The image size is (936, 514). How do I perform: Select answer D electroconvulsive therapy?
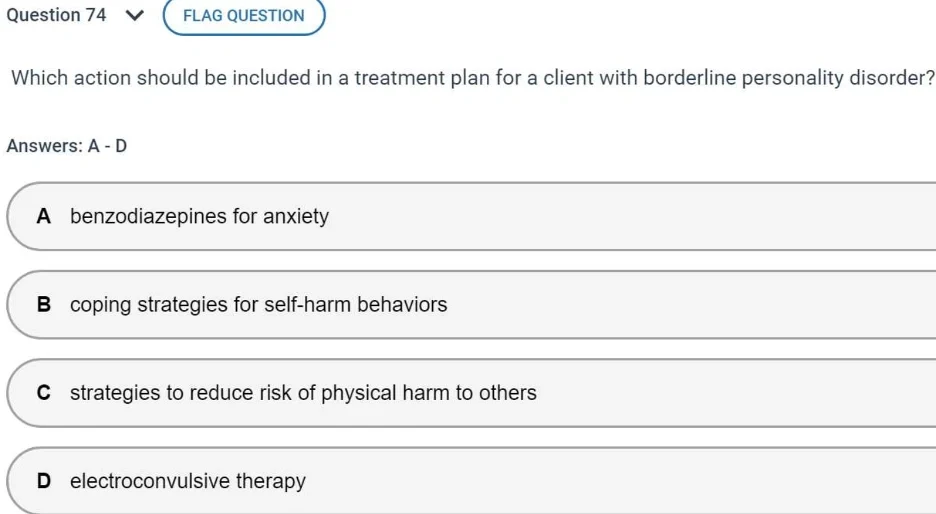pos(471,481)
